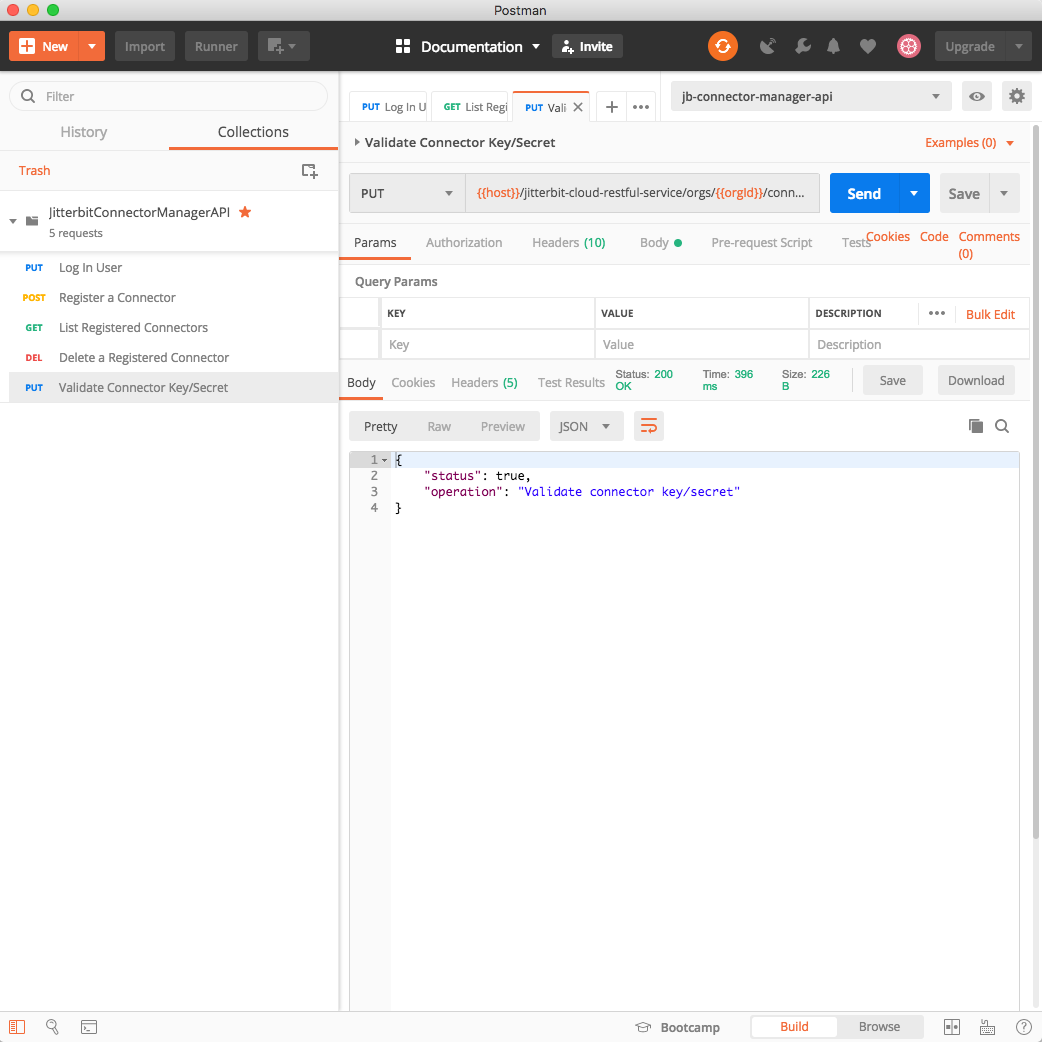Search the response body magnifier icon
Viewport: 1042px width, 1042px height.
click(x=1002, y=426)
